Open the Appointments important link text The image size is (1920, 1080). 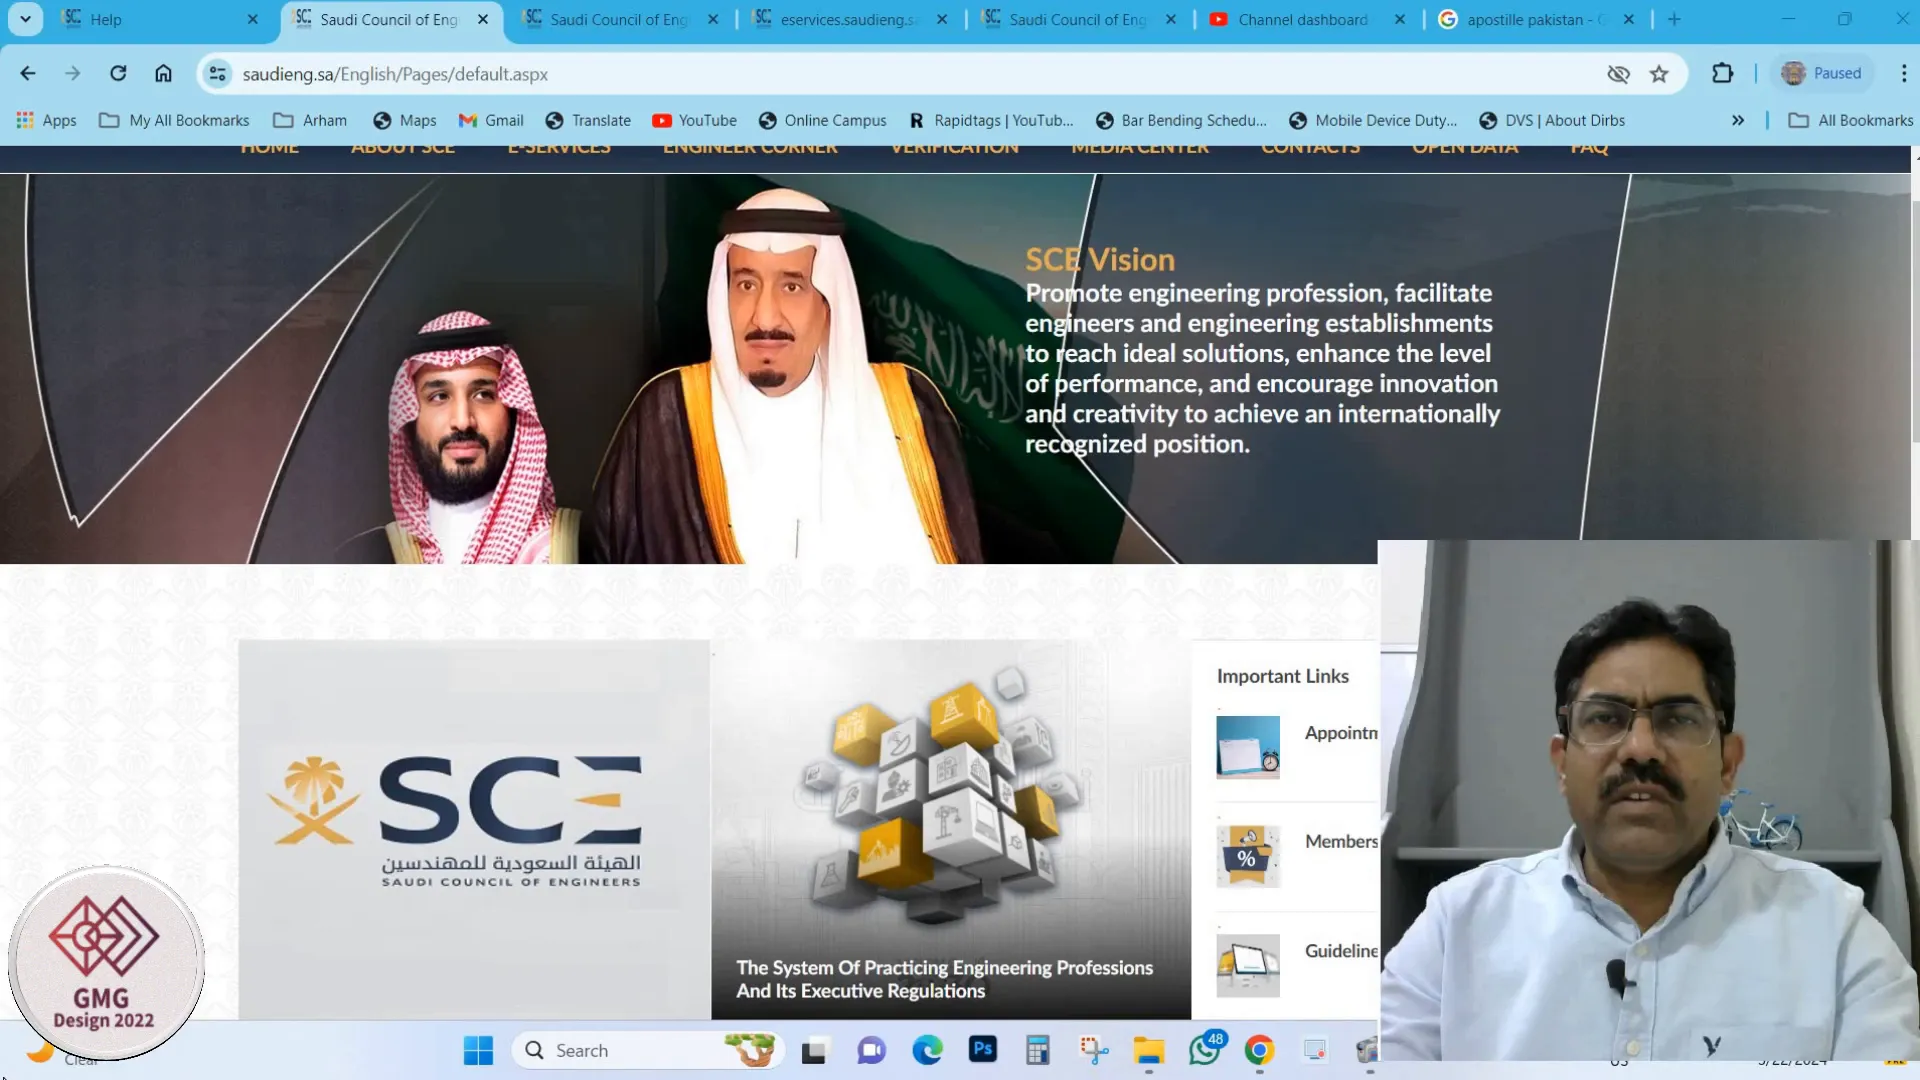click(x=1341, y=733)
